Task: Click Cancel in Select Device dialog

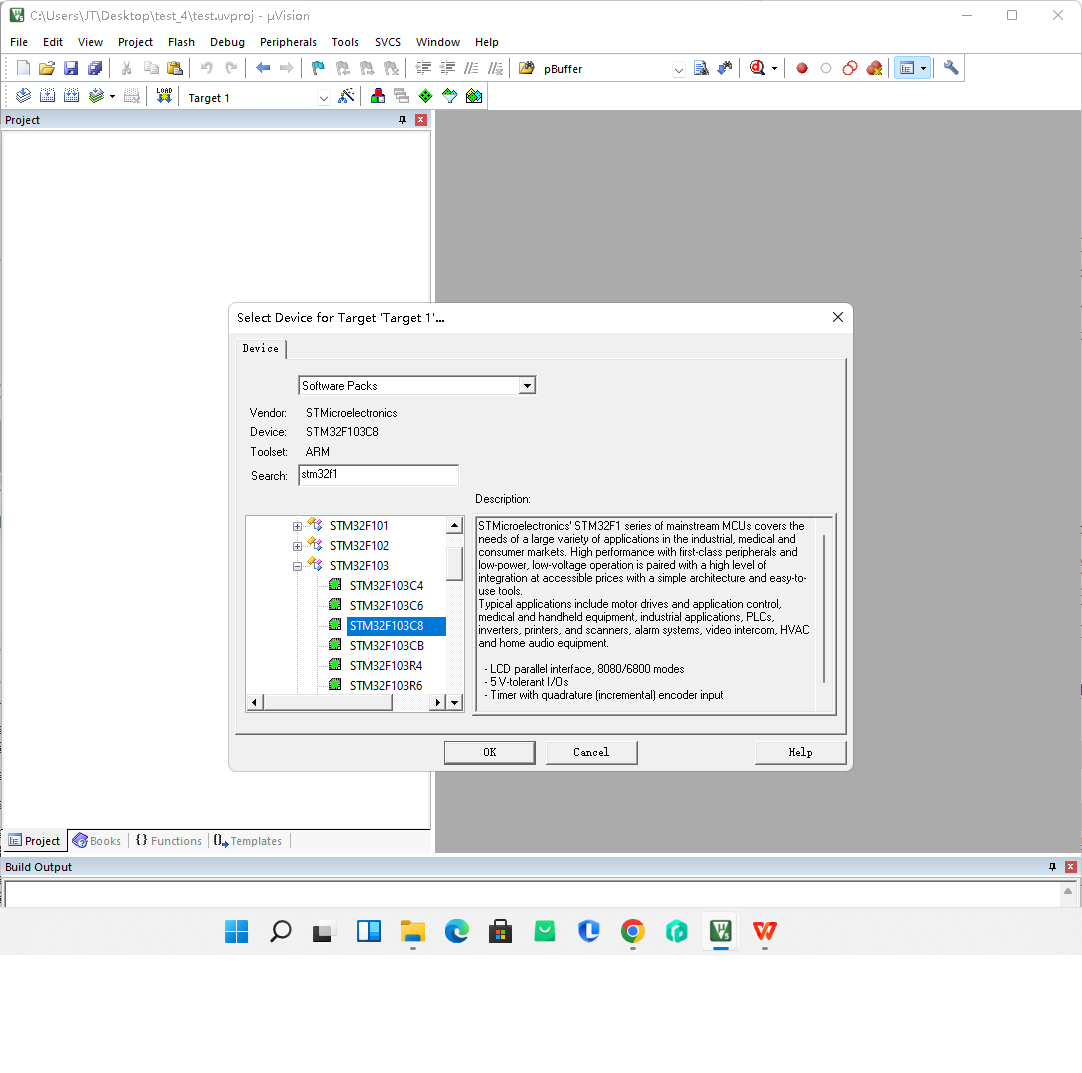Action: pos(591,752)
